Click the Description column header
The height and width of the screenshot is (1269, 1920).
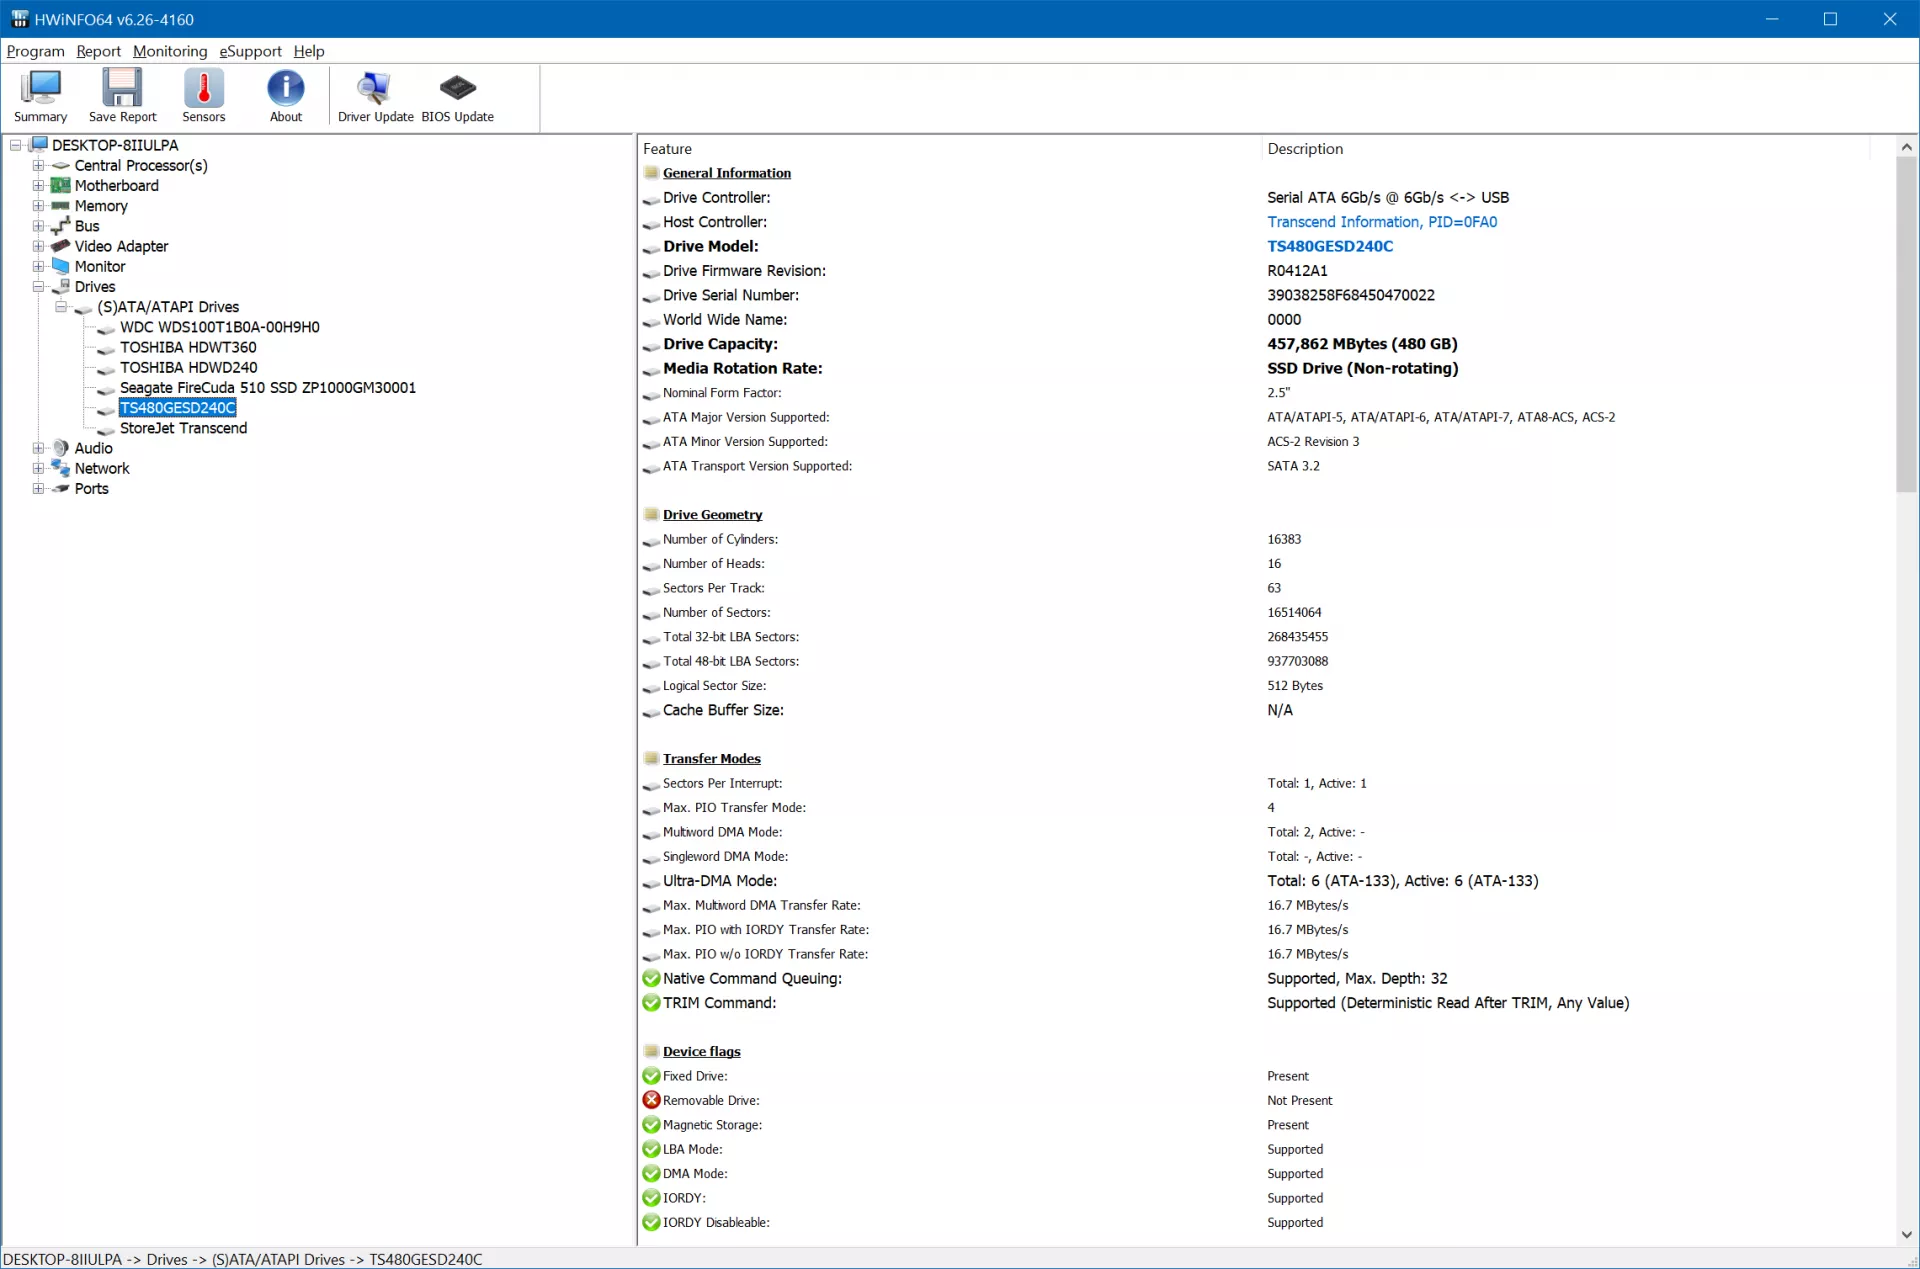[x=1565, y=149]
